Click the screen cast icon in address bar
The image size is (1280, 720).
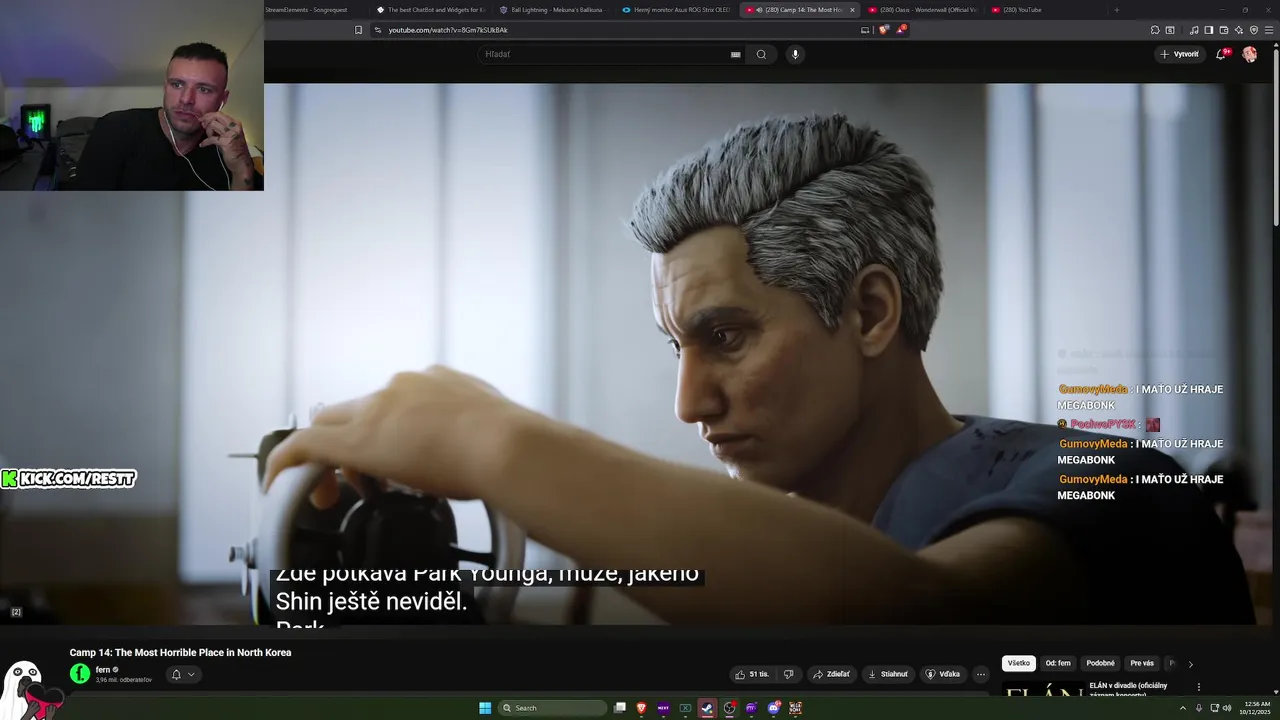click(x=865, y=30)
